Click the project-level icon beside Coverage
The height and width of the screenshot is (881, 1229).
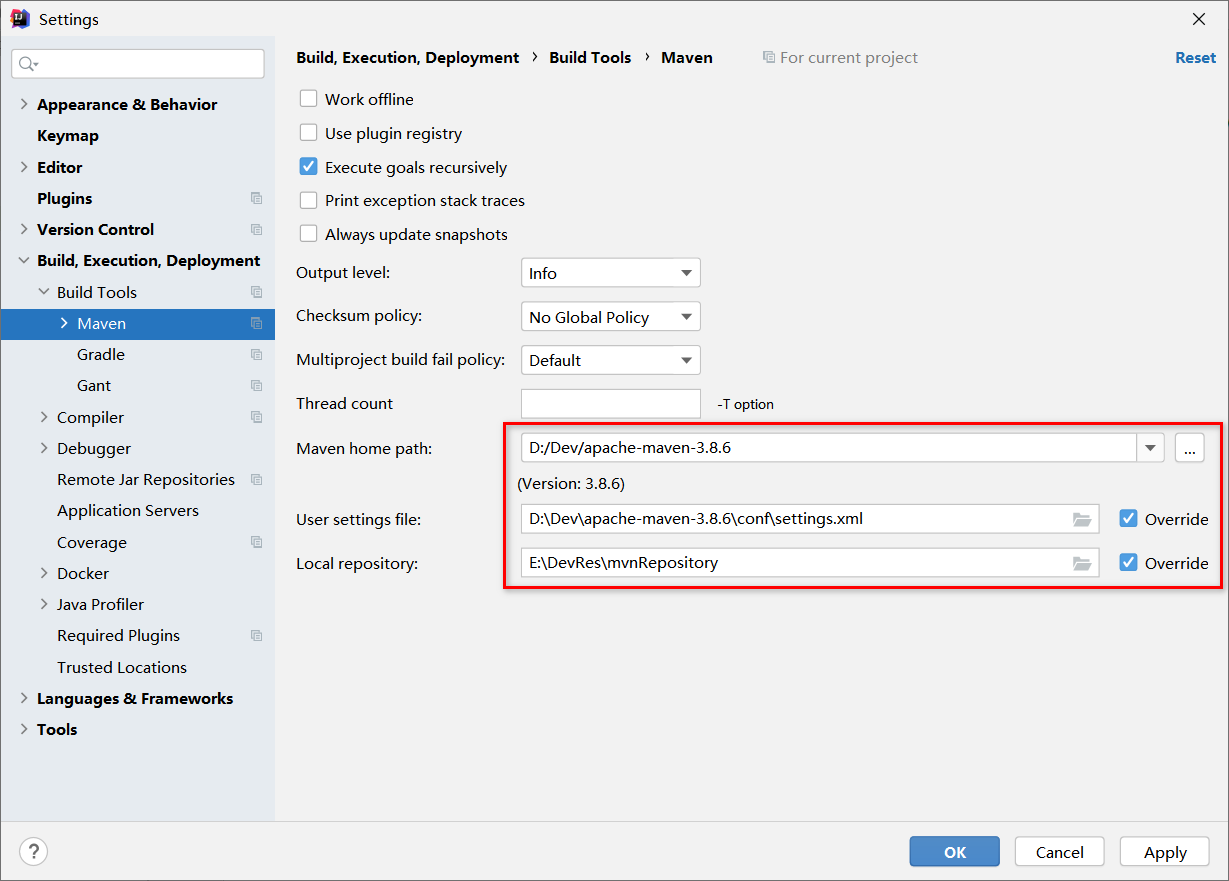pos(256,542)
